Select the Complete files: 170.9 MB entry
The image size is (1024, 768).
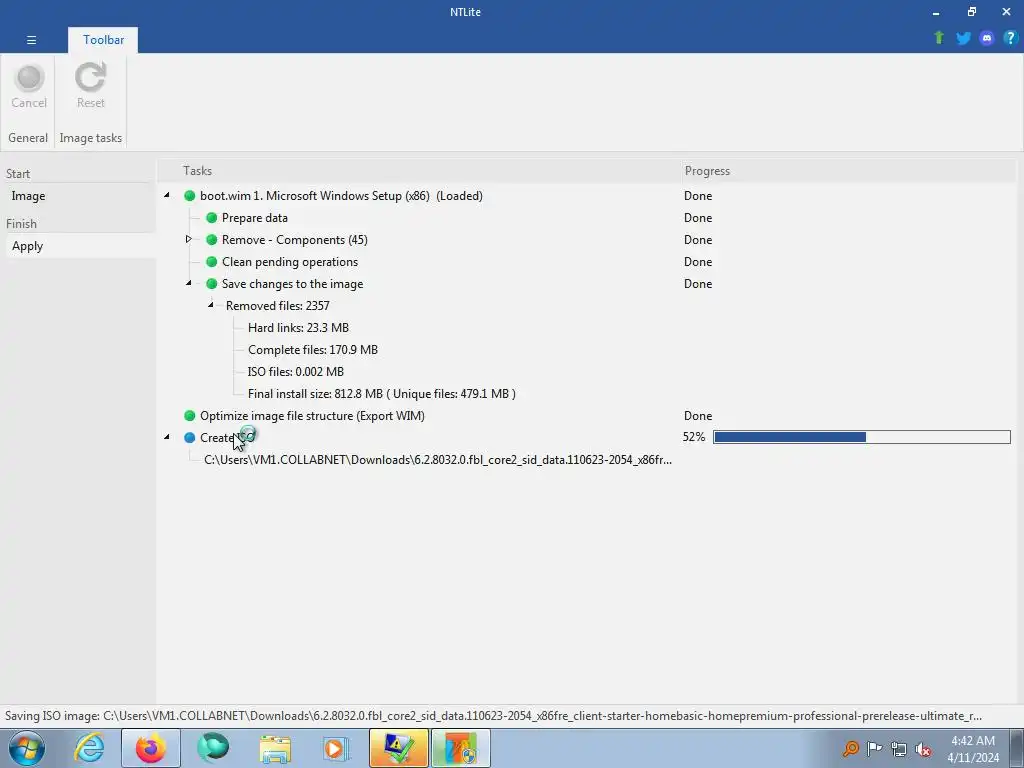point(313,350)
